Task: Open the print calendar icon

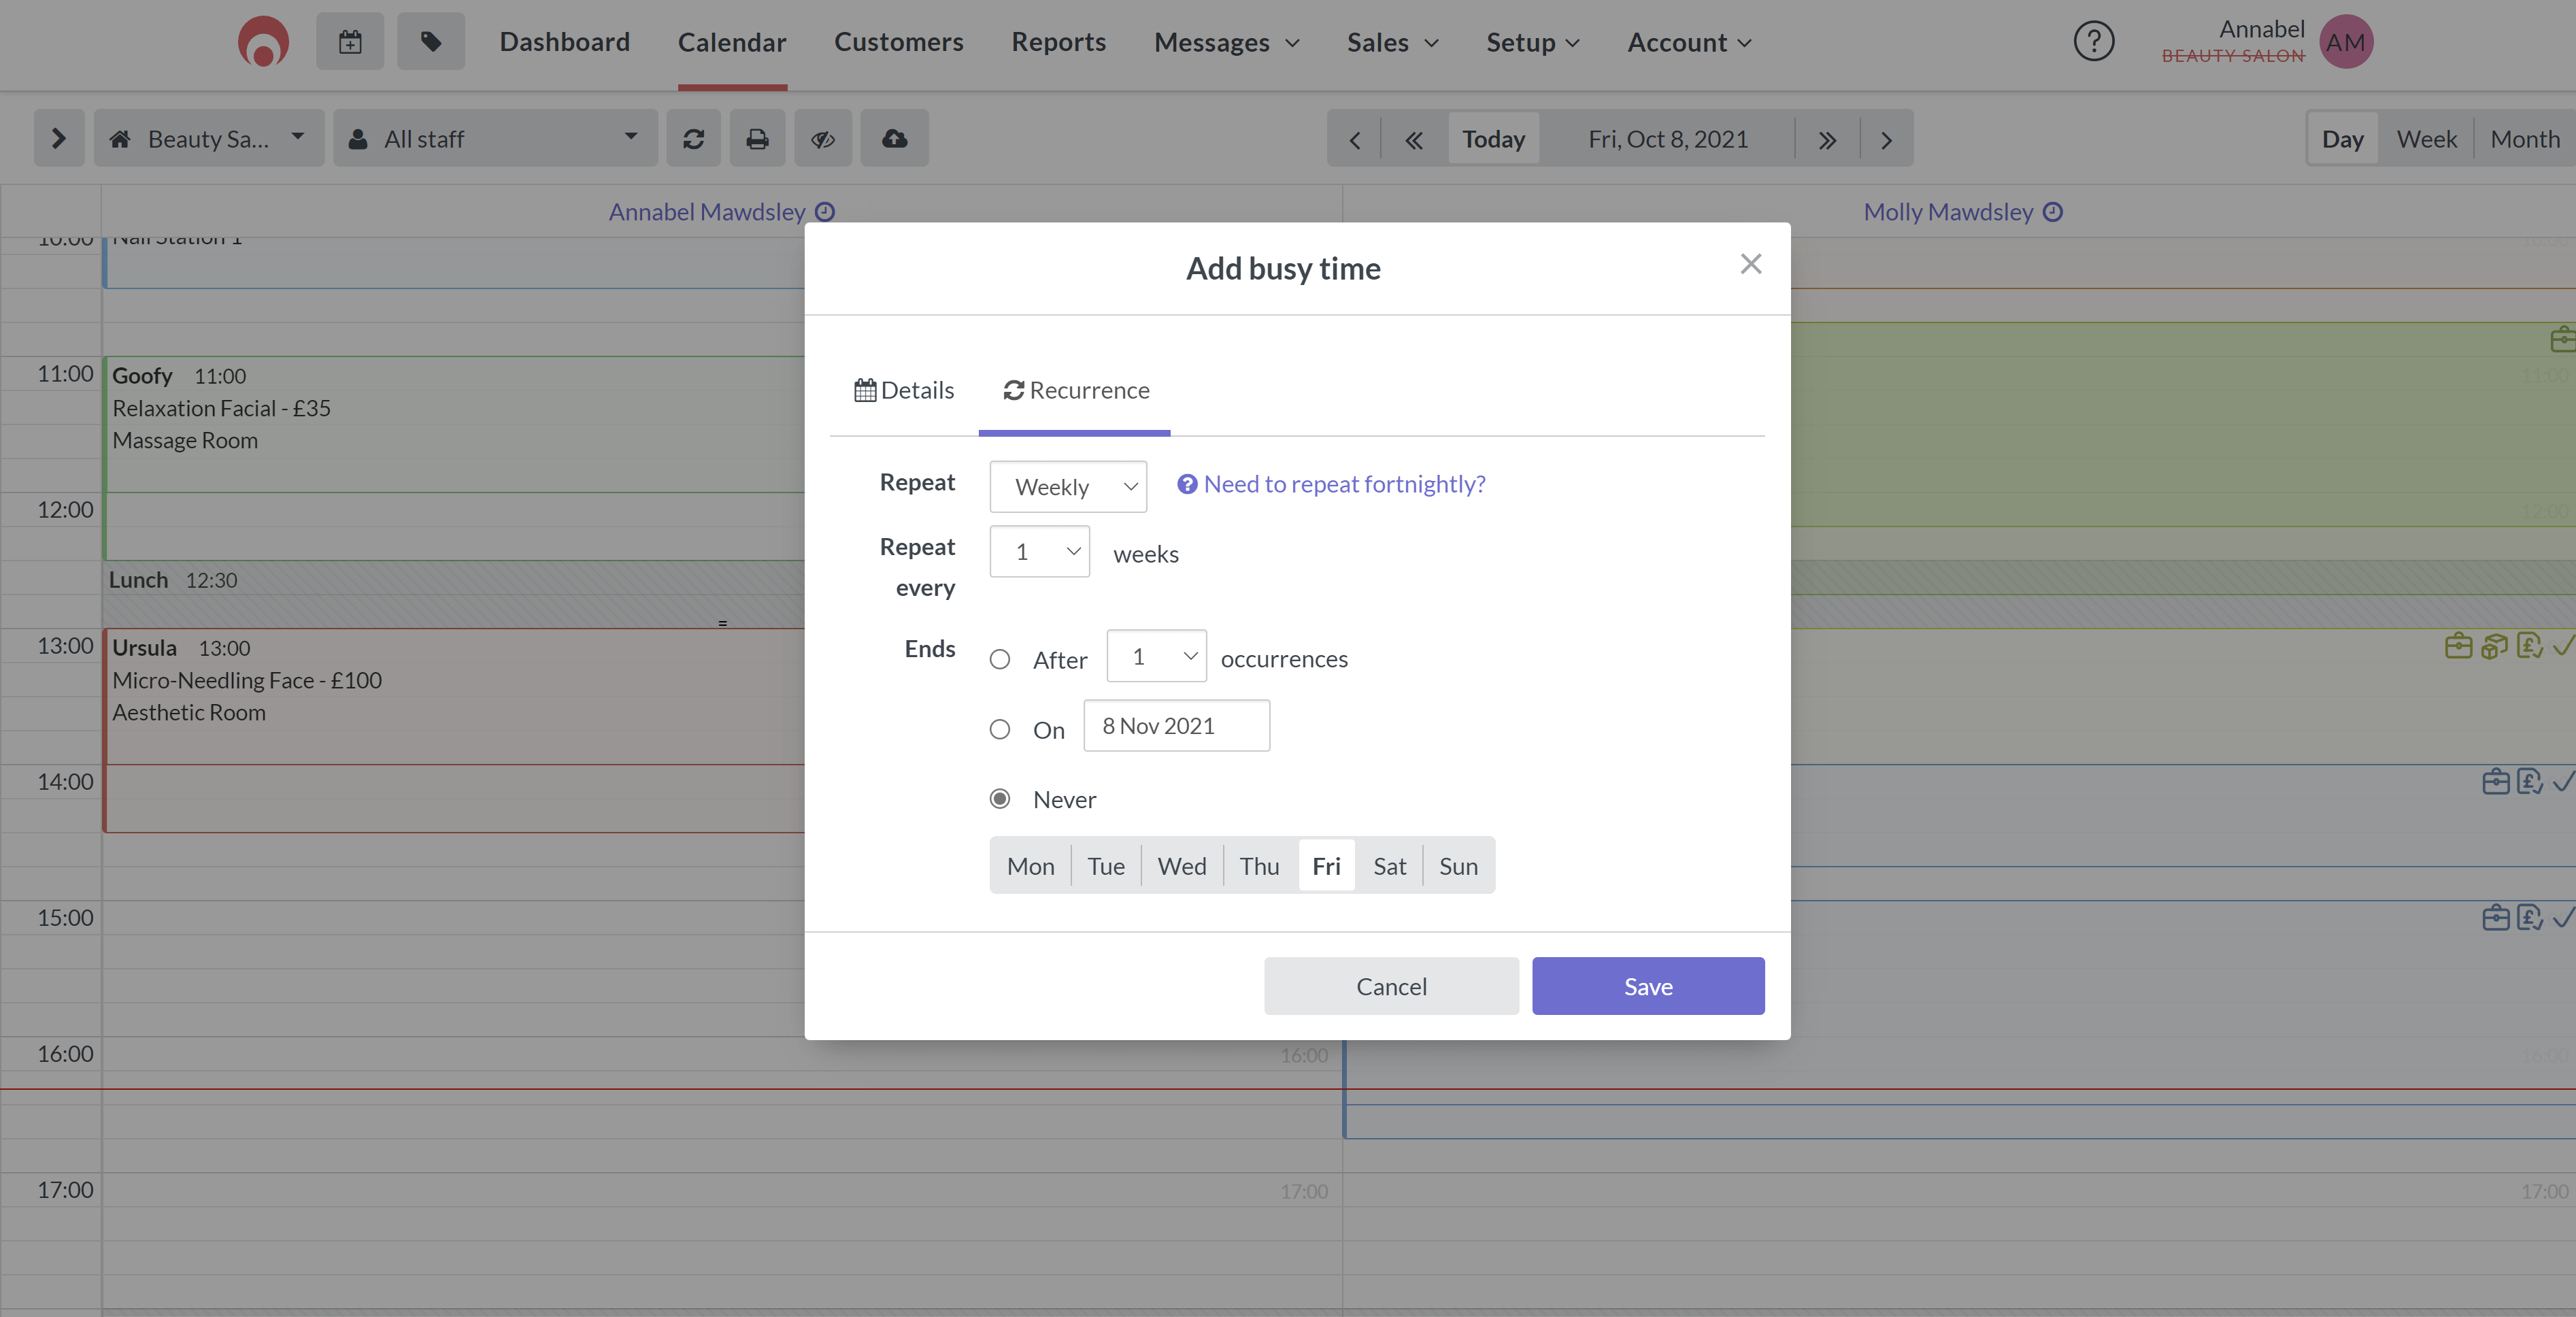Action: pos(757,138)
